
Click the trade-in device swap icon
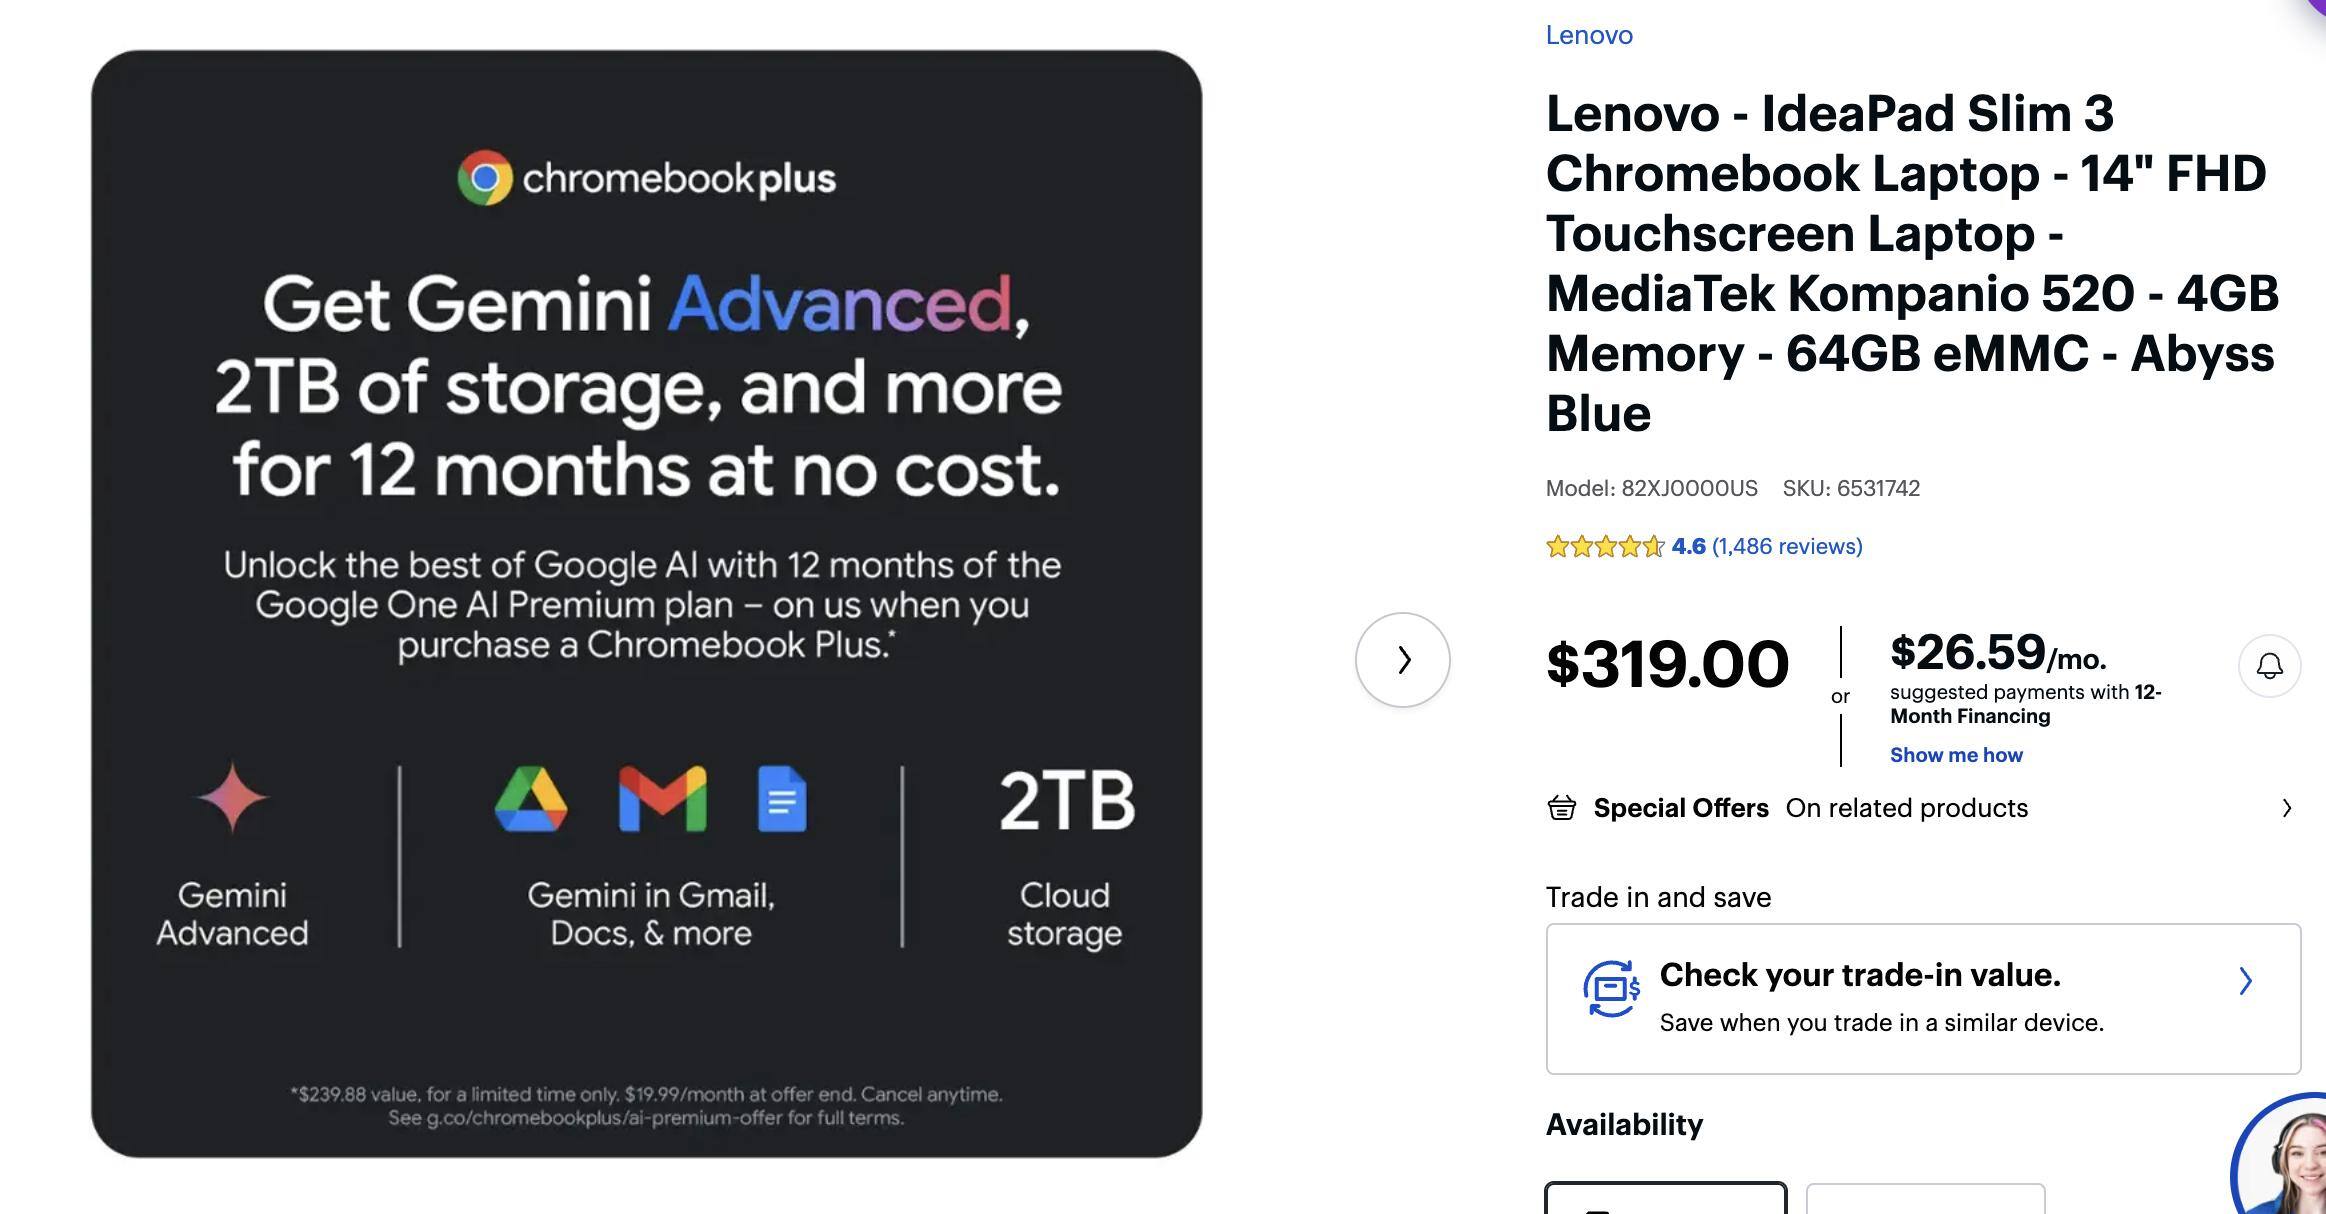(x=1610, y=989)
